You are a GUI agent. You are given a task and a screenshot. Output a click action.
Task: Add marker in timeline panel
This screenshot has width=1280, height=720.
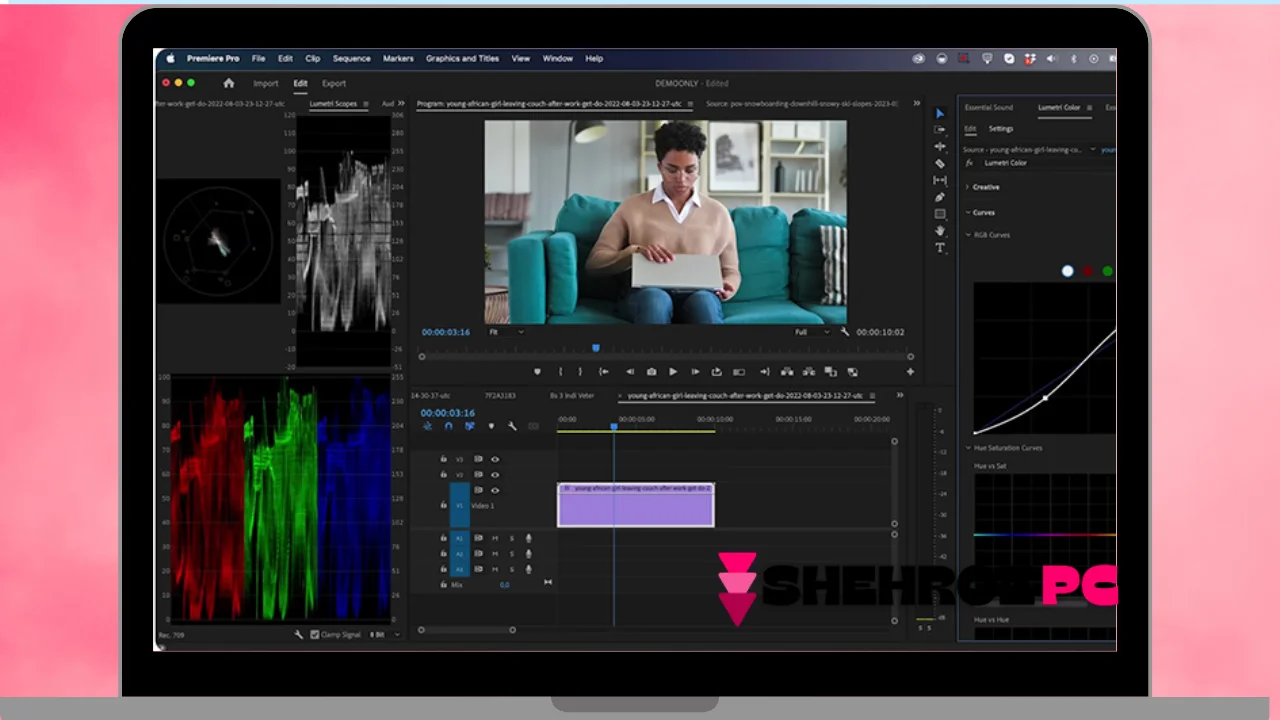(x=491, y=426)
